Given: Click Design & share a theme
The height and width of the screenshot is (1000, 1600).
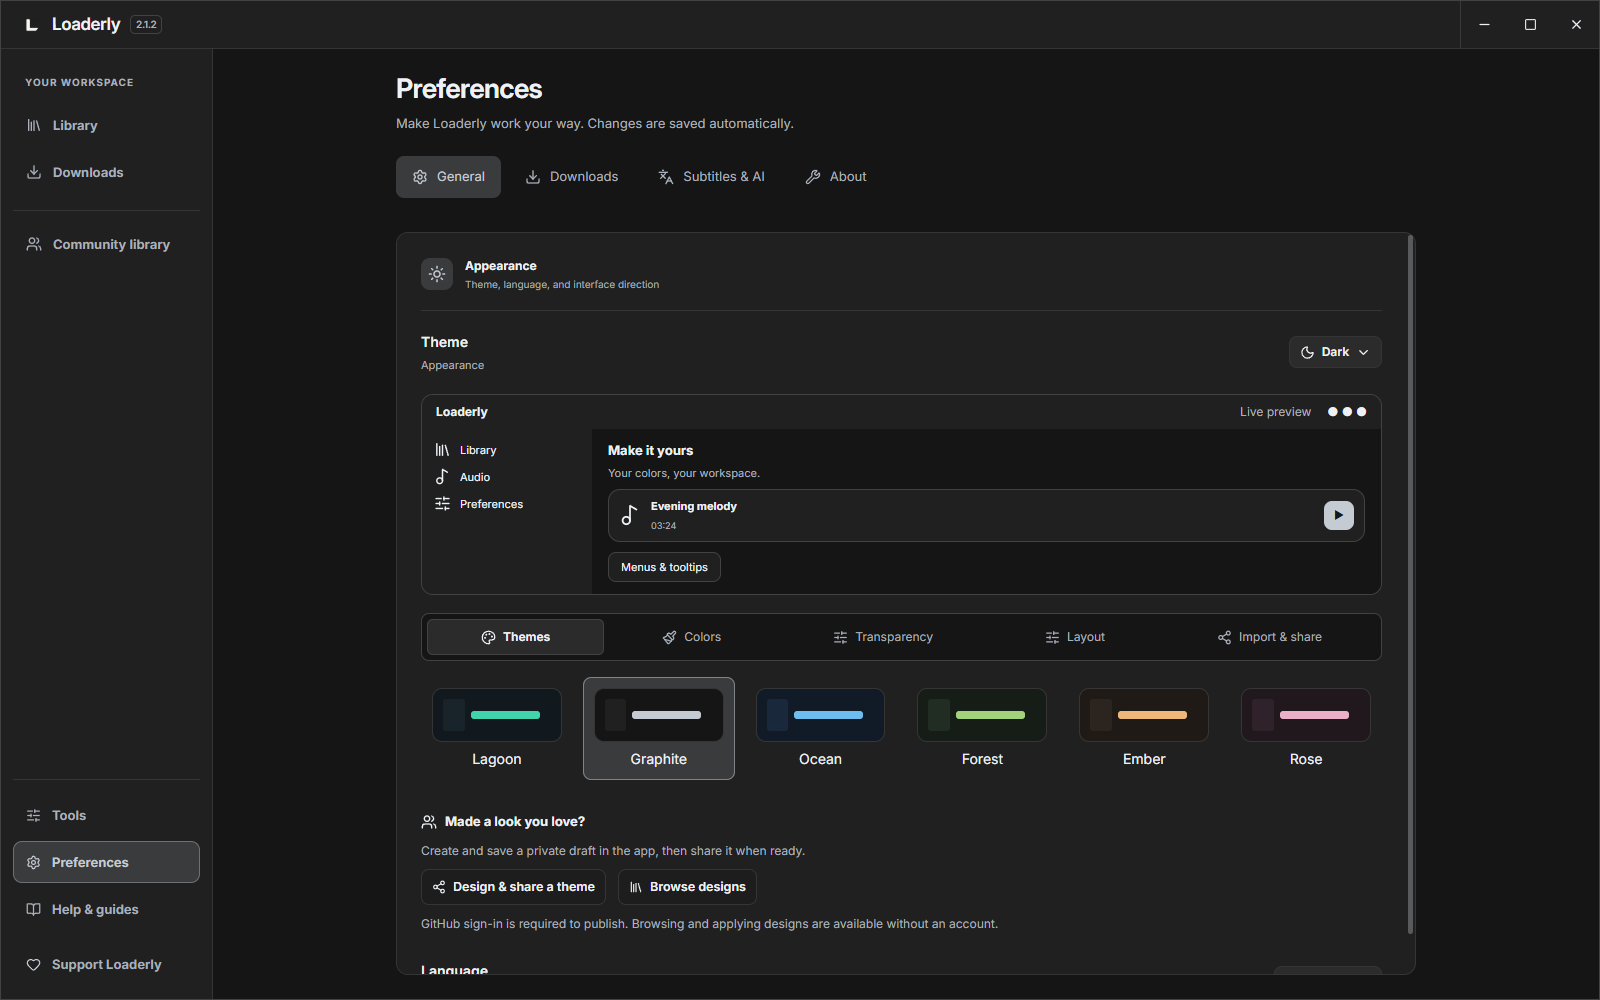Looking at the screenshot, I should (513, 887).
